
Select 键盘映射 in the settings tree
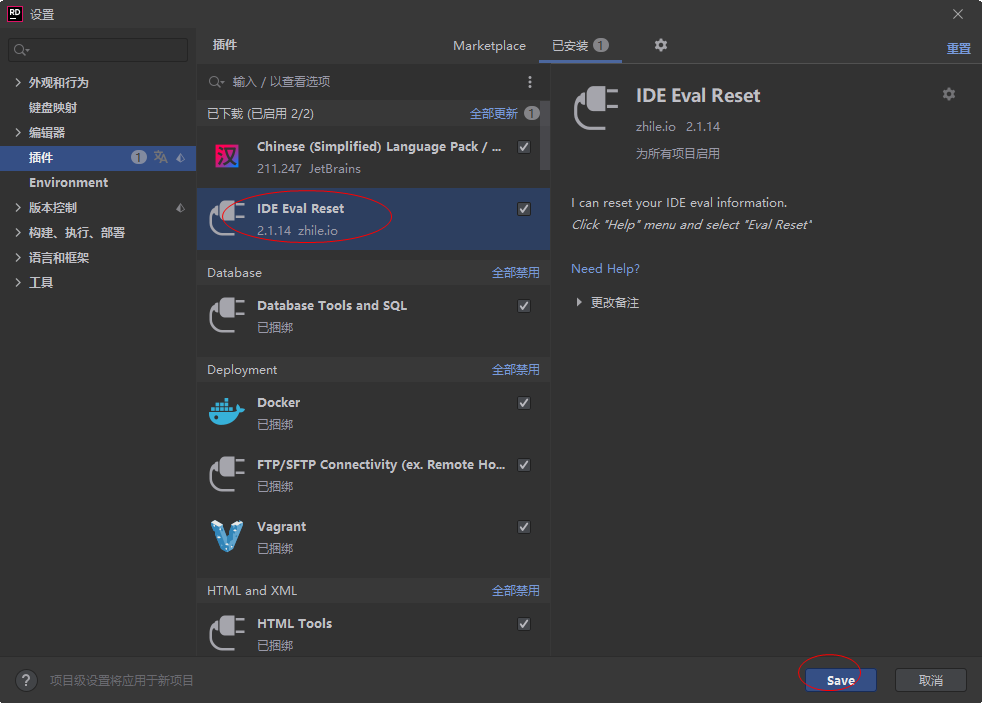(x=53, y=108)
